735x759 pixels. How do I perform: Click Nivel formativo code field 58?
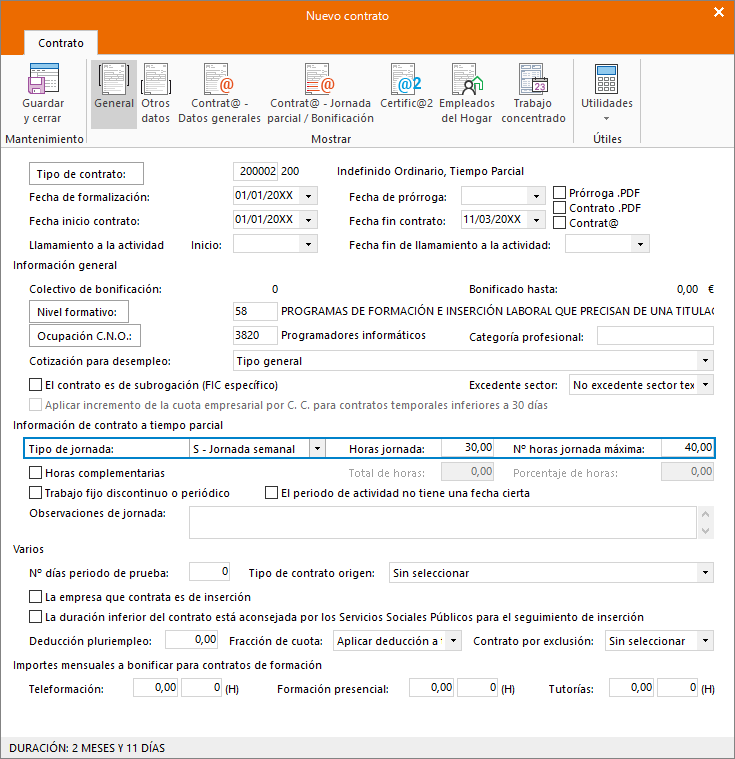(256, 311)
